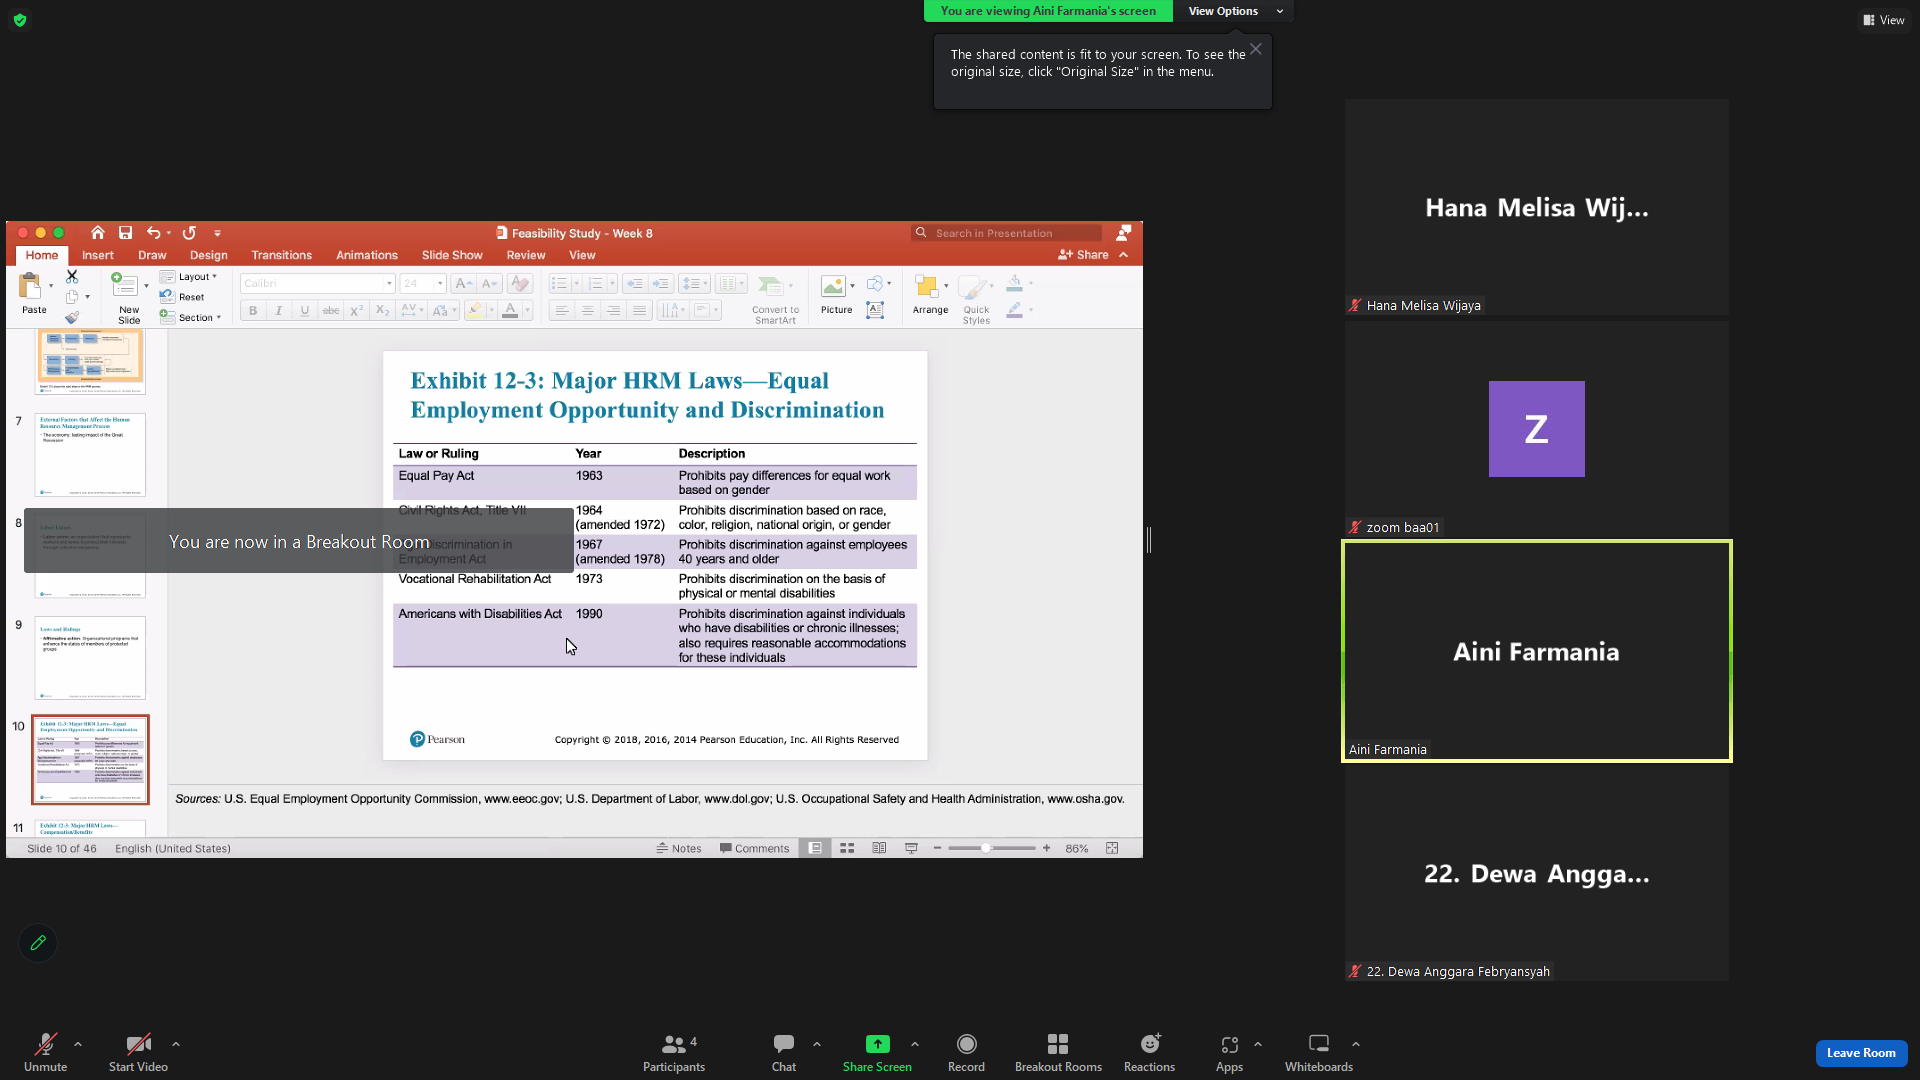Screen dimensions: 1920x1080
Task: Click the PowerPoint Save icon
Action: pyautogui.click(x=125, y=233)
